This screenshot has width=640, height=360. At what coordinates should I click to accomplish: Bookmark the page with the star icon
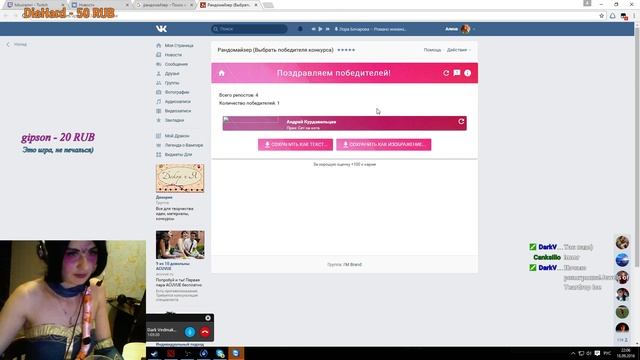pyautogui.click(x=601, y=16)
